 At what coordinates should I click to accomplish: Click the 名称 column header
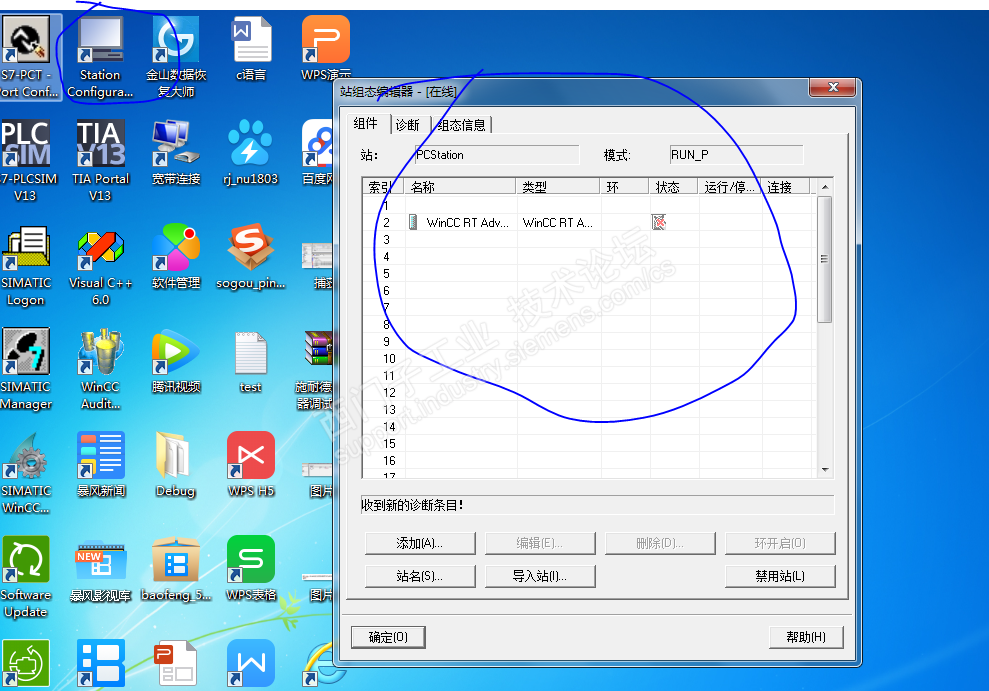(x=460, y=187)
